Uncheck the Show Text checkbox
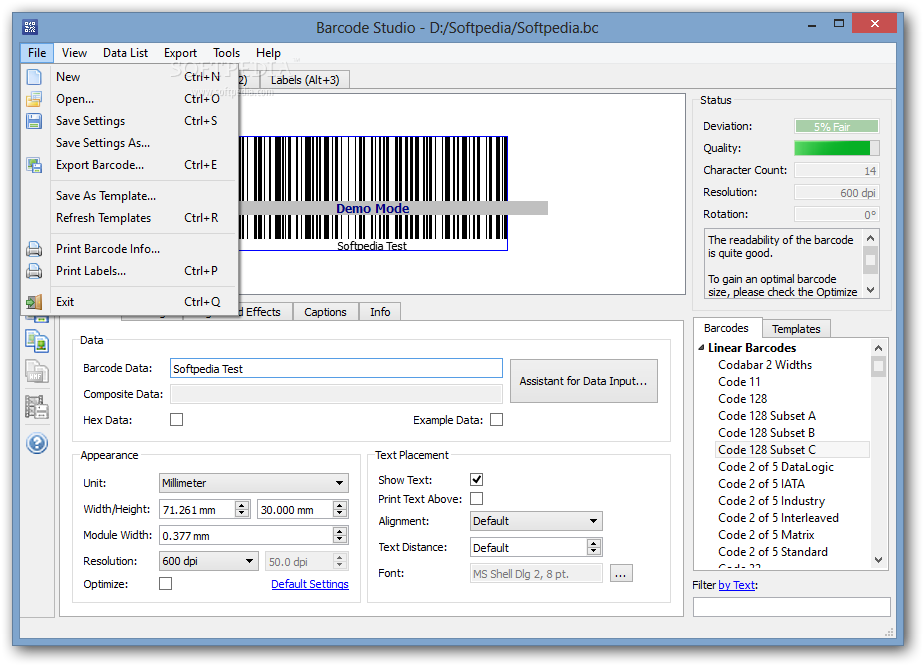The width and height of the screenshot is (924, 666). coord(477,480)
